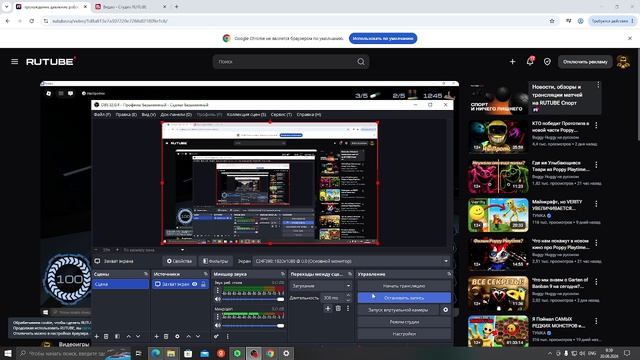Open the audio mixer's three-dot menu

[x=228, y=336]
